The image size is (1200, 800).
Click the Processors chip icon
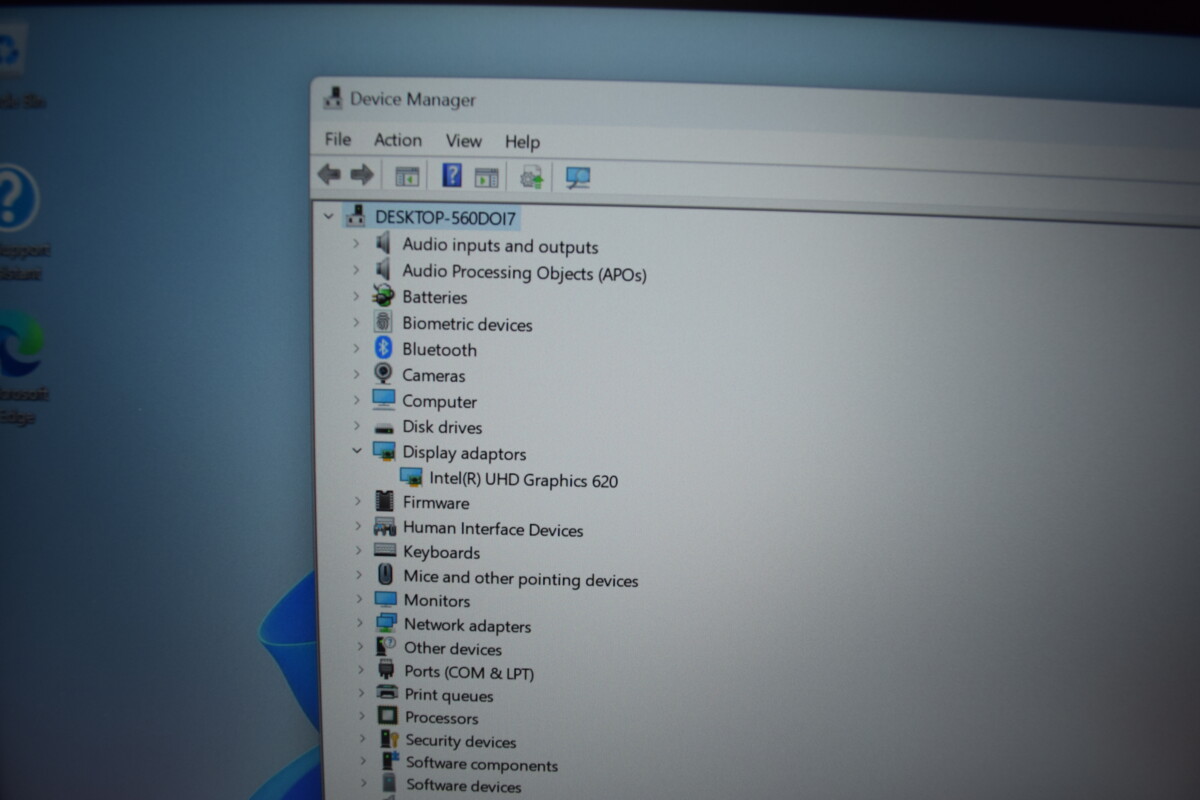click(388, 716)
